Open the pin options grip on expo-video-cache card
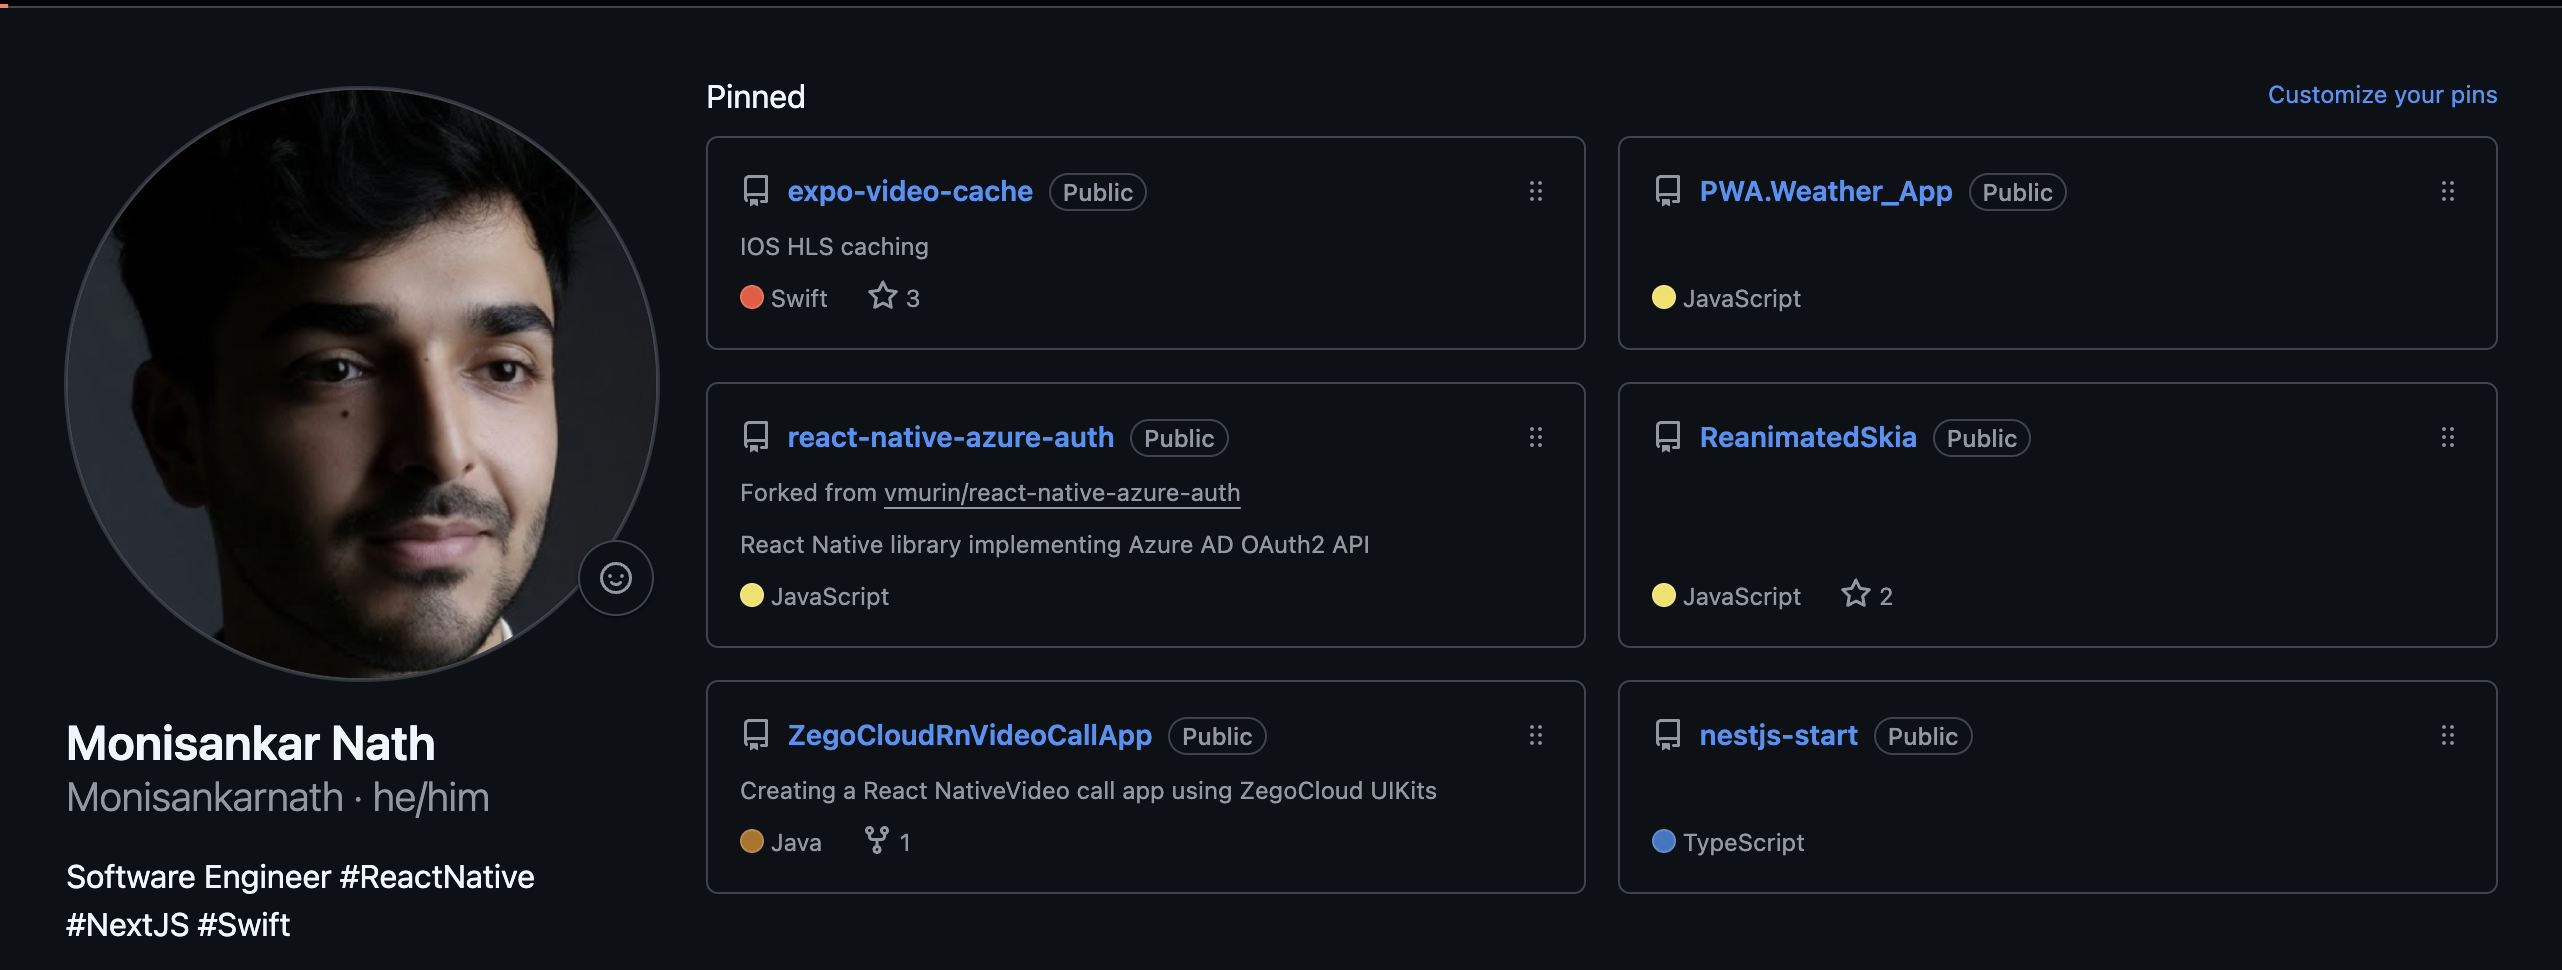Screen dimensions: 2562x970 click(1536, 191)
